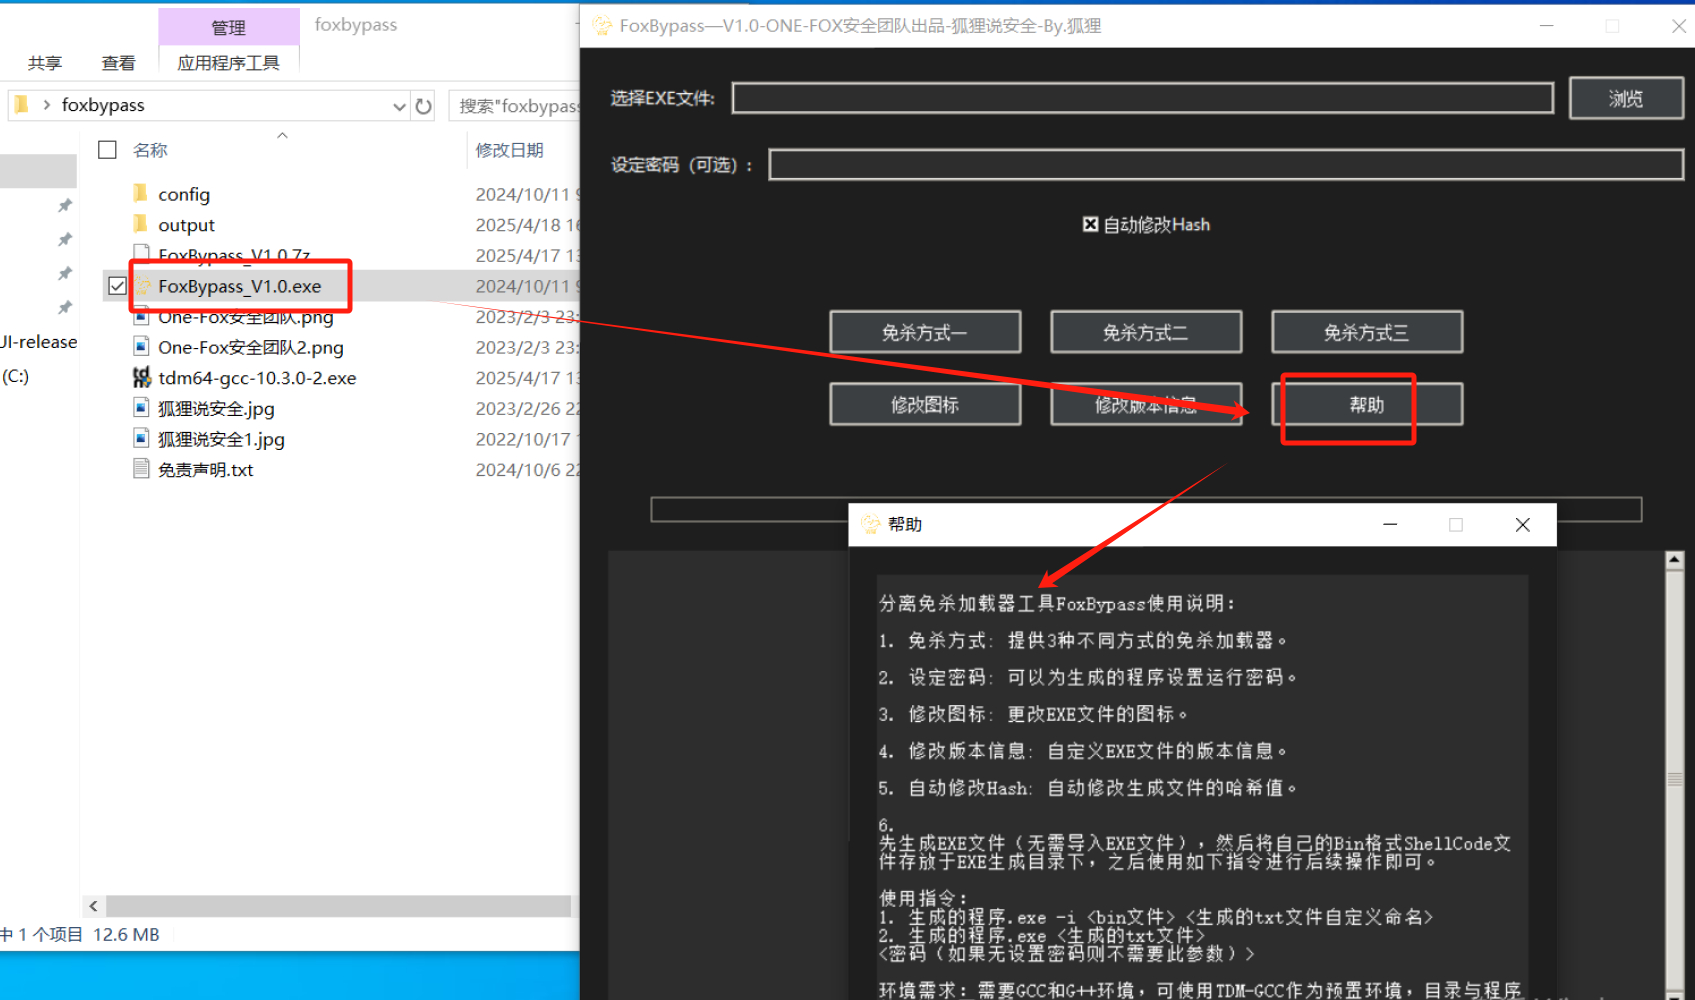Click the sort arrow above the 名称 column
1695x1000 pixels.
(282, 135)
